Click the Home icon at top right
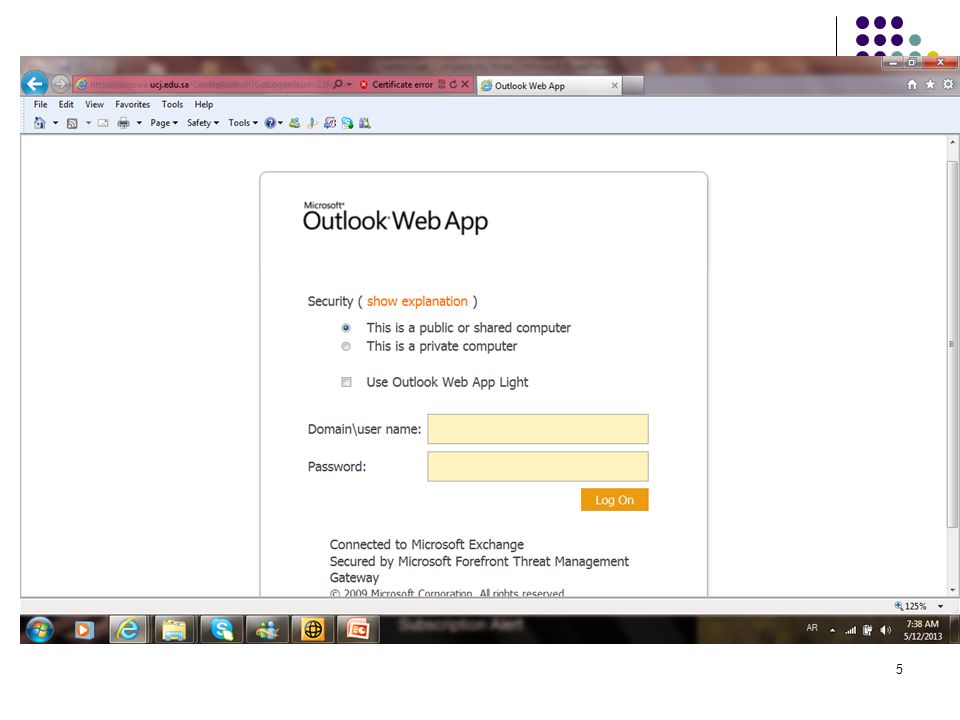This screenshot has width=960, height=720. 912,84
